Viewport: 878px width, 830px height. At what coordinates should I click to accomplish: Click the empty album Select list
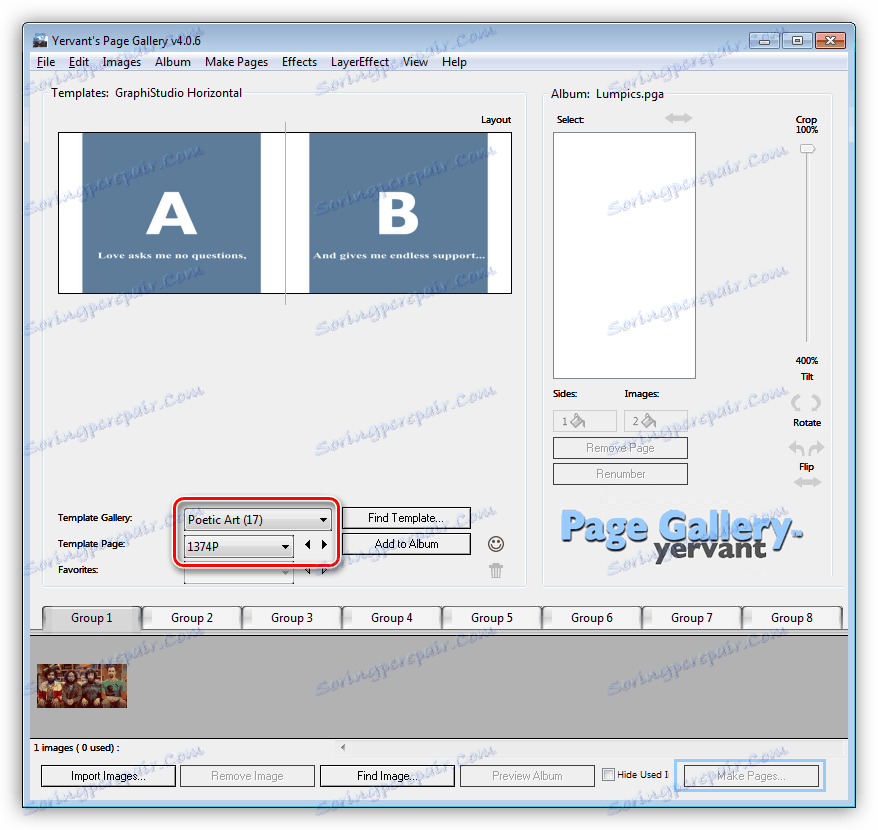(624, 255)
